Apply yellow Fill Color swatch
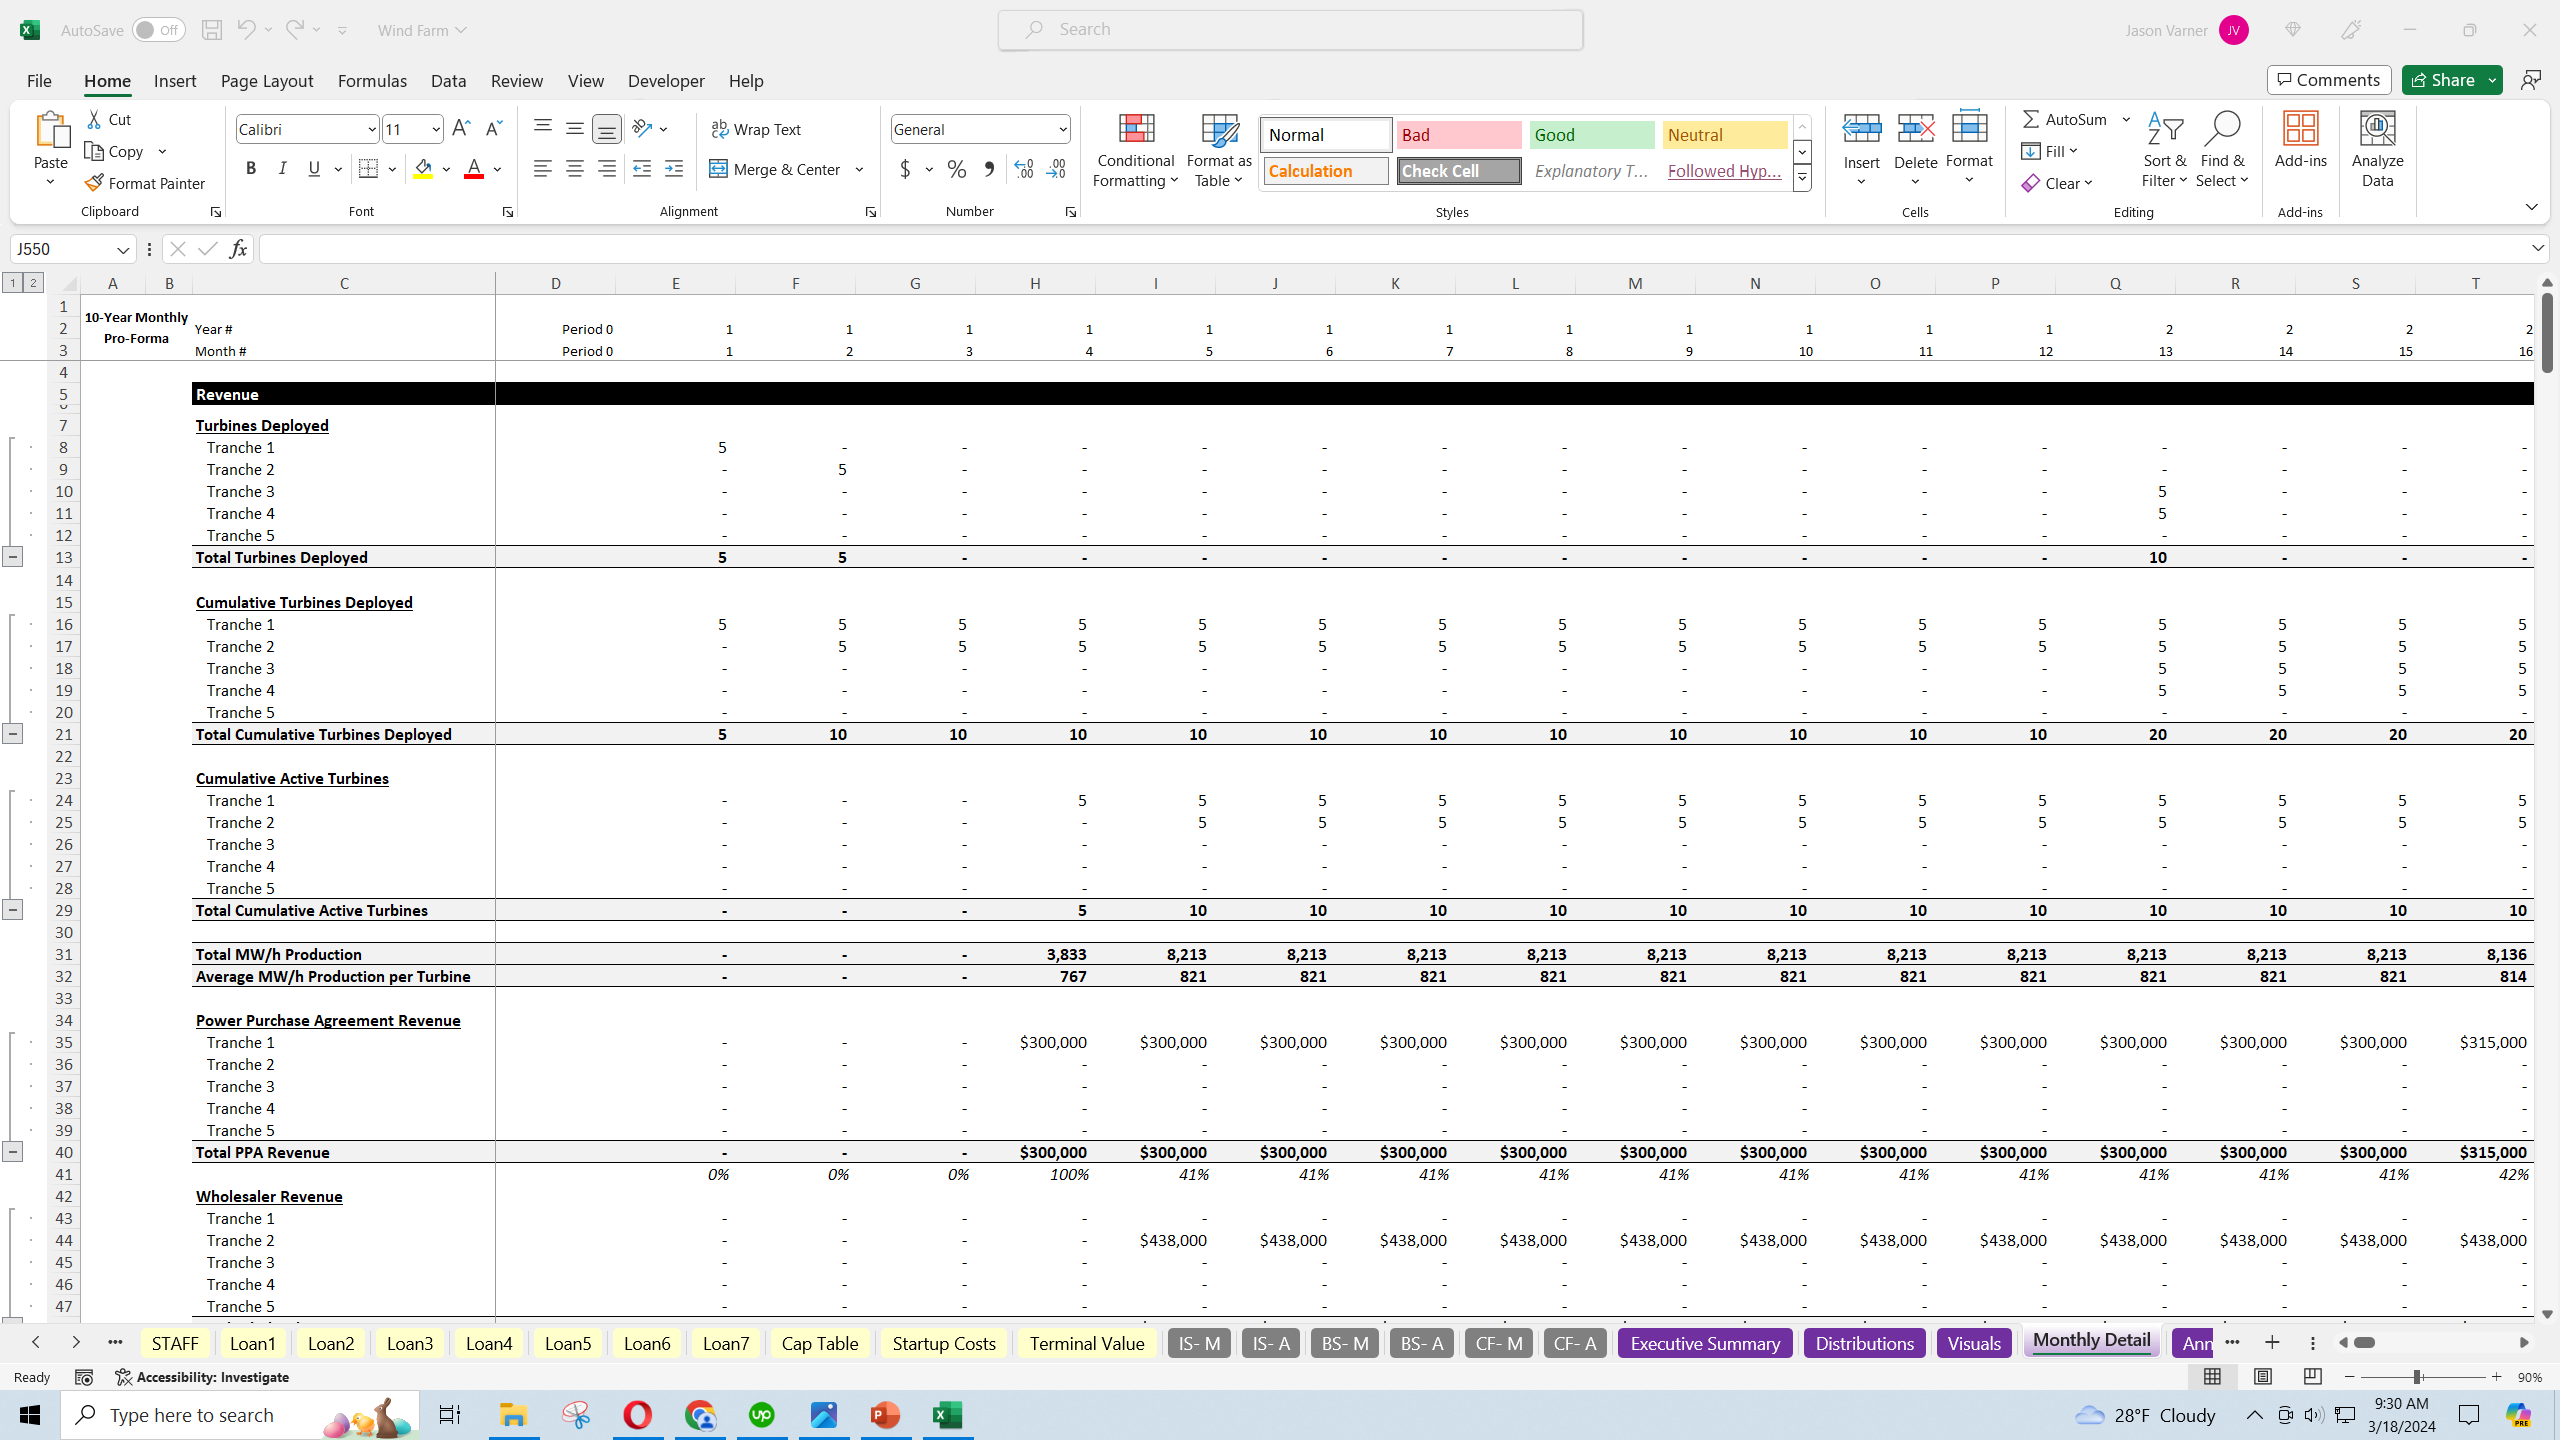Image resolution: width=2560 pixels, height=1440 pixels. (423, 169)
